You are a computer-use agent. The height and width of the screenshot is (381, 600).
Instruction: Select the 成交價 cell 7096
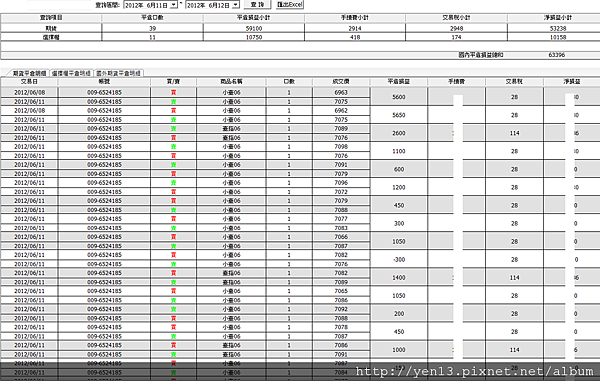[341, 182]
